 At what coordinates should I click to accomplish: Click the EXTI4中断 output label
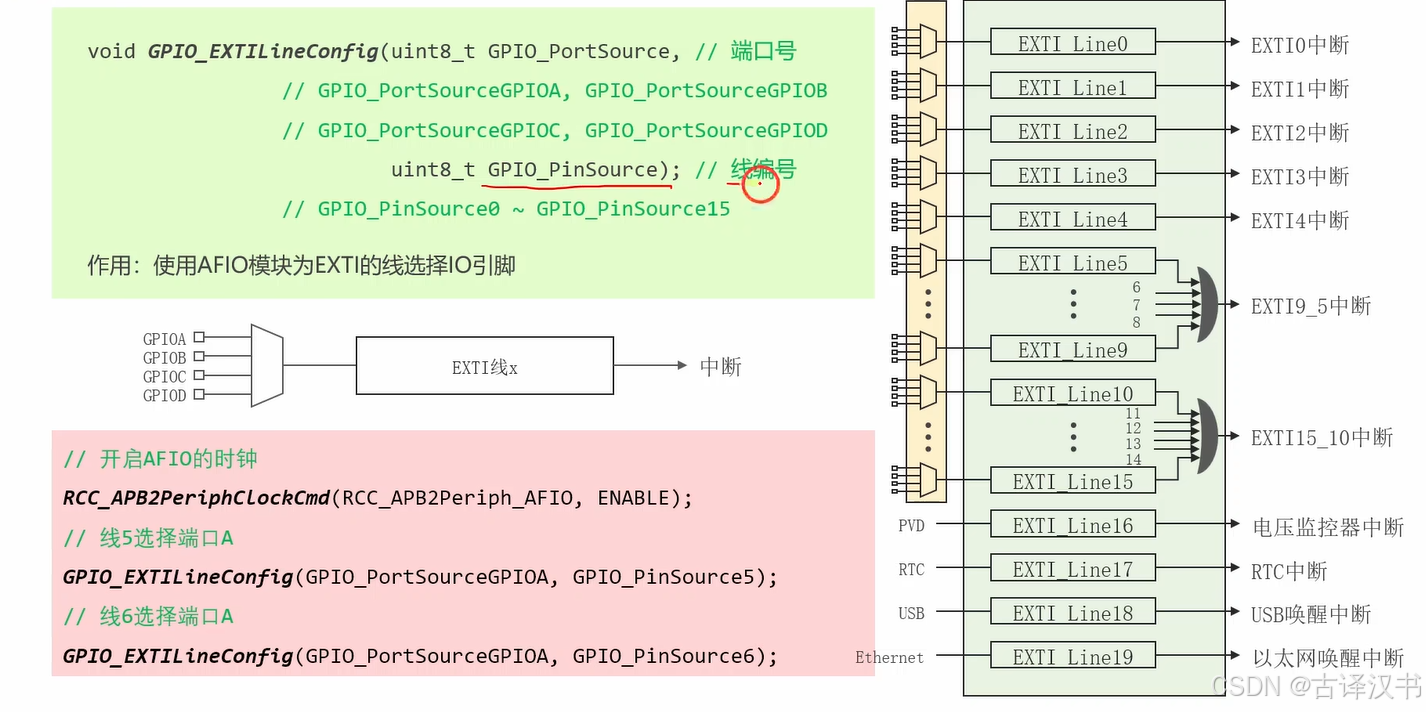click(1300, 220)
